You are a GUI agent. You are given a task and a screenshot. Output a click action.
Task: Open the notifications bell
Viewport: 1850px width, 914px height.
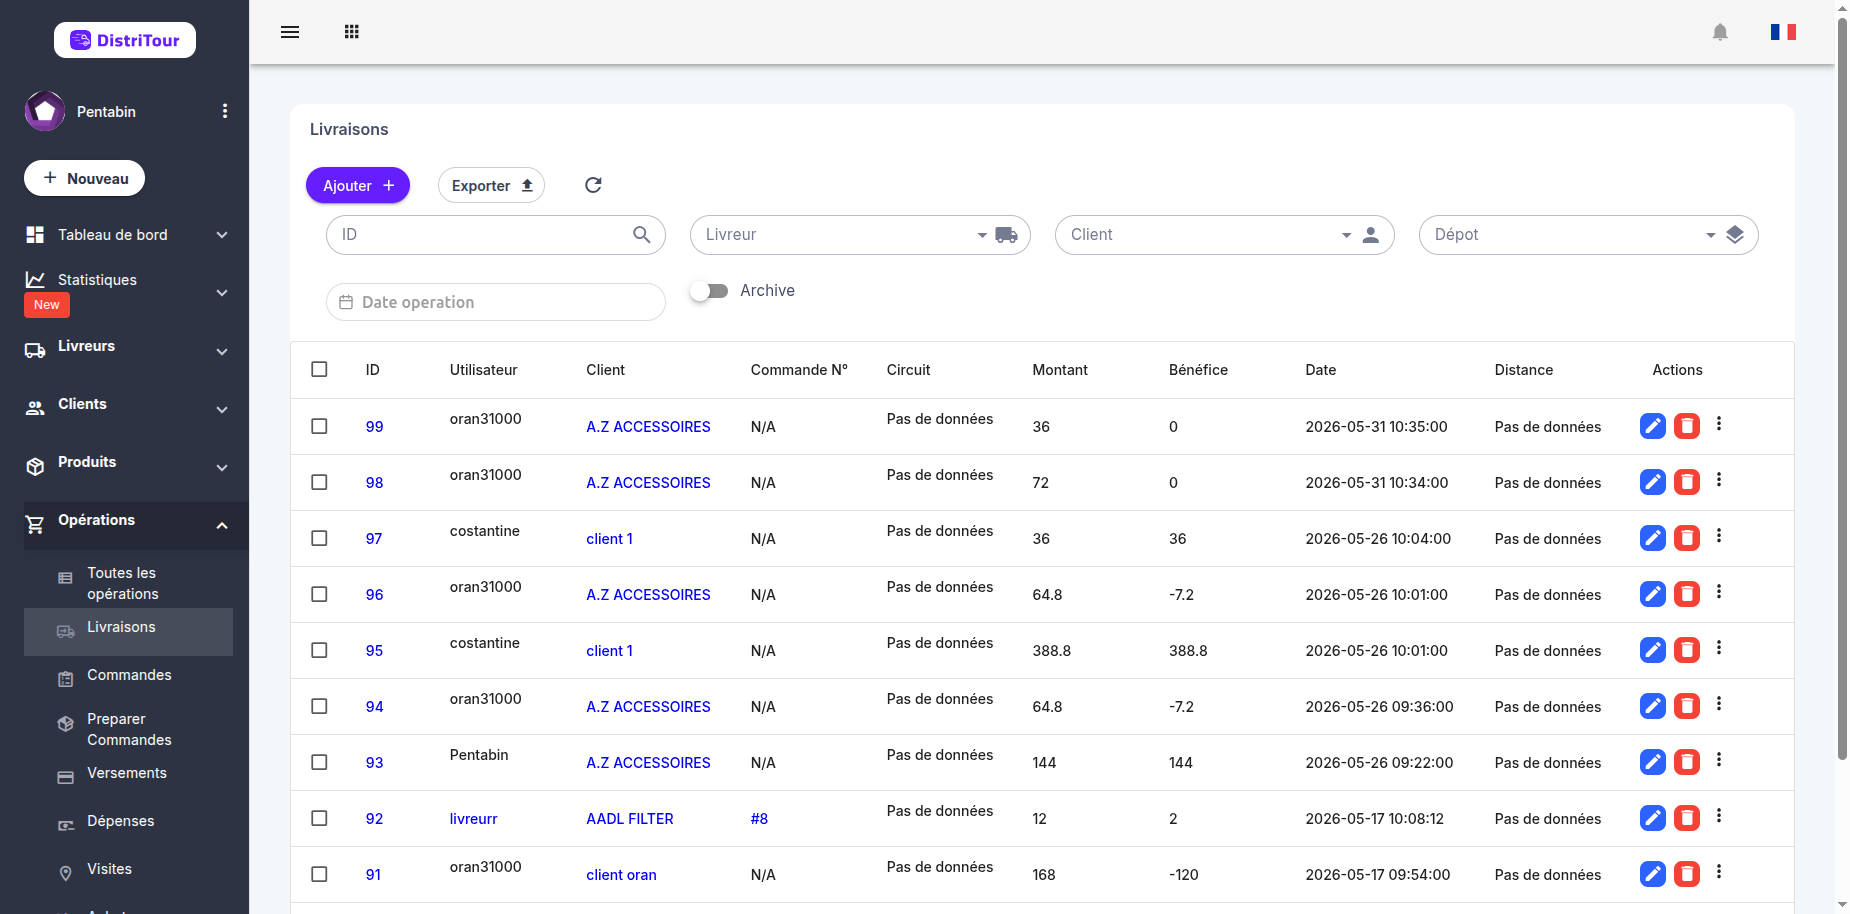pyautogui.click(x=1720, y=32)
